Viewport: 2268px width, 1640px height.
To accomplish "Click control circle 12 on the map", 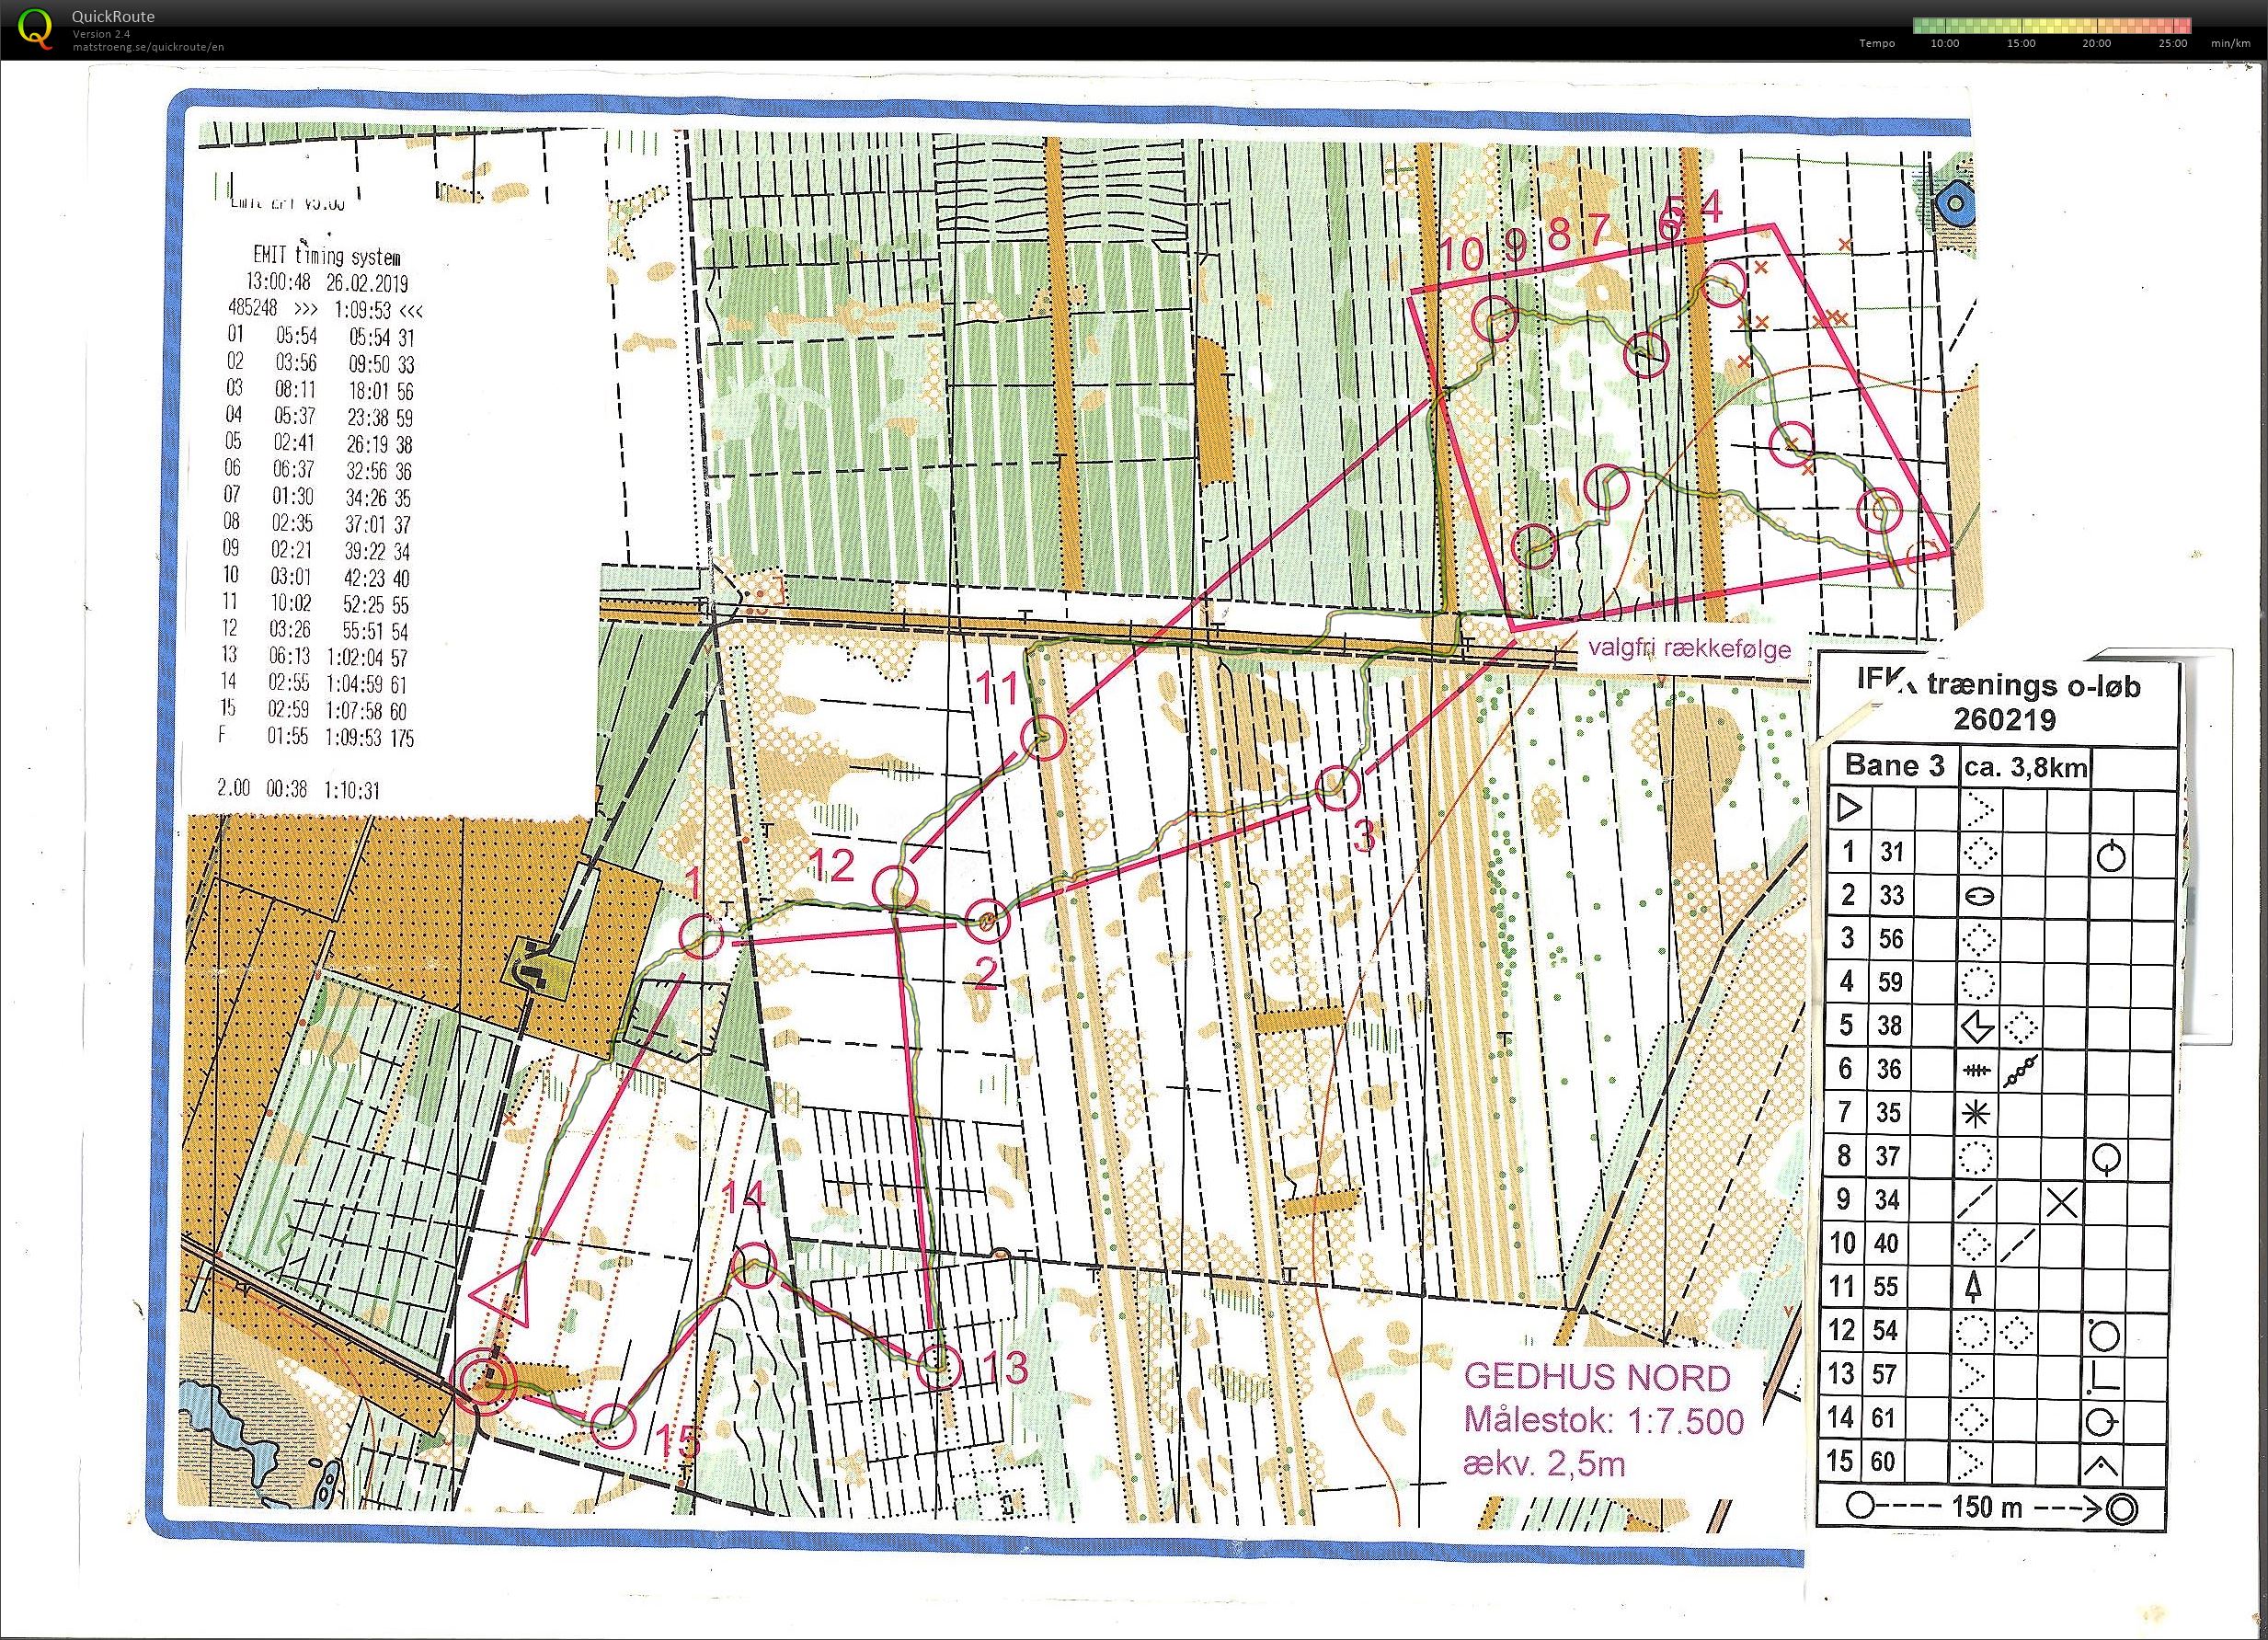I will (x=895, y=888).
